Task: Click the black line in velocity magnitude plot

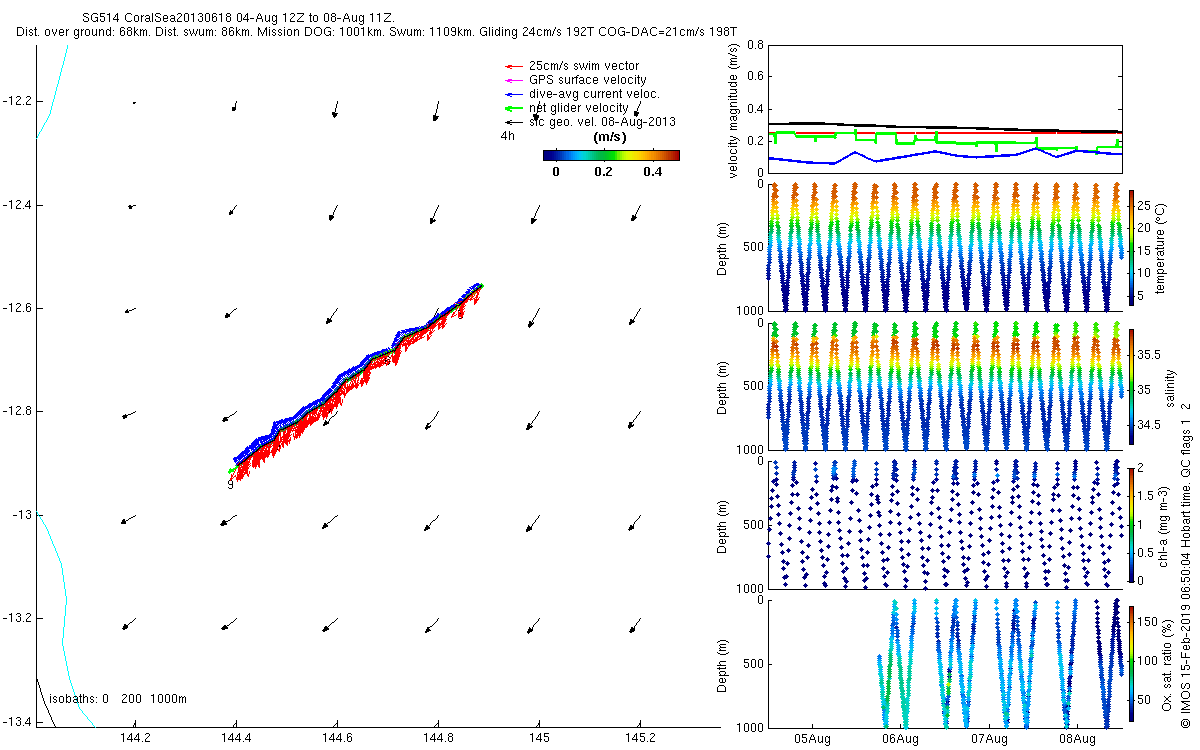Action: [945, 128]
